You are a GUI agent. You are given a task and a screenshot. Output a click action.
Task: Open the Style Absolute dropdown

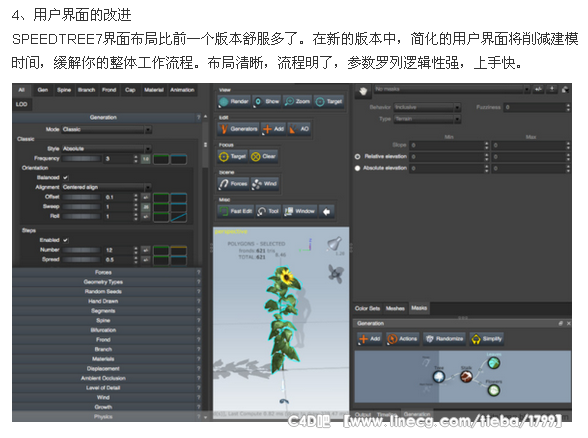[x=106, y=149]
